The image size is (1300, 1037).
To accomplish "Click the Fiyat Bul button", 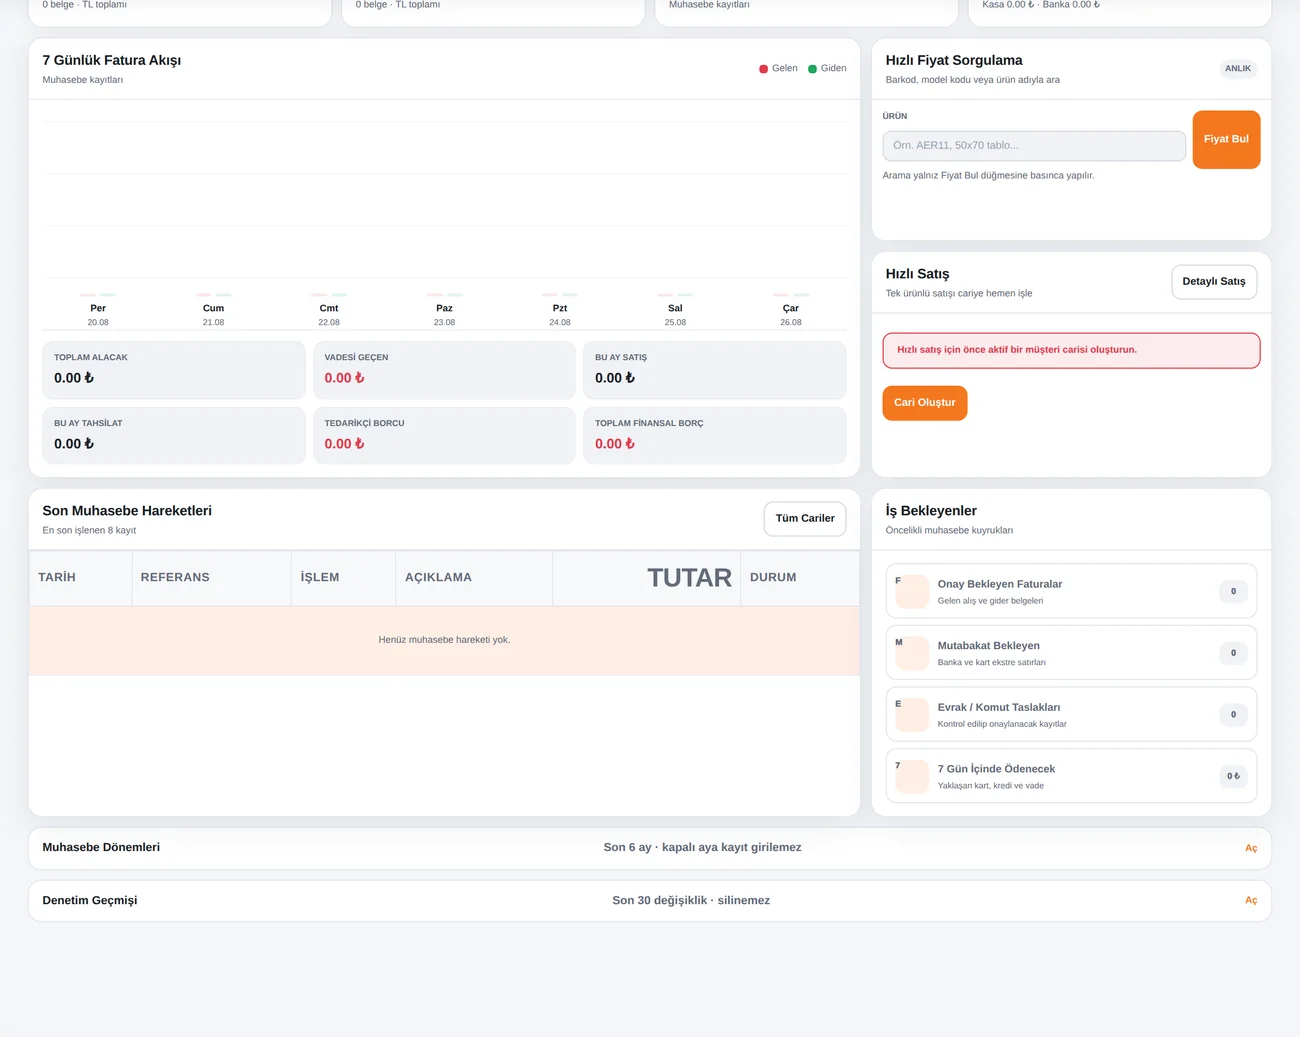I will pos(1226,139).
